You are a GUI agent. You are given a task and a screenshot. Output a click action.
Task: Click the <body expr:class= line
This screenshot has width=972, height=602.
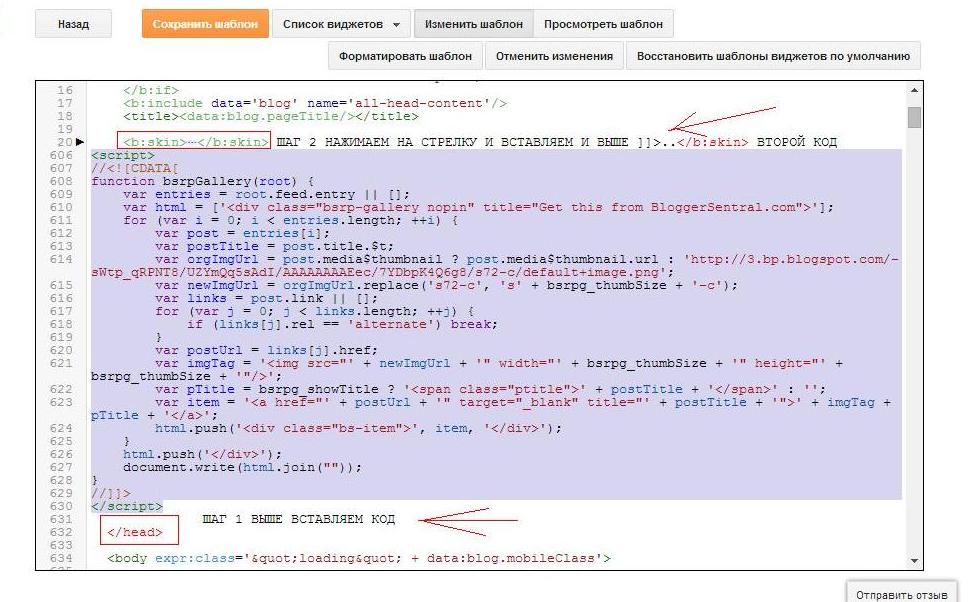tap(359, 558)
